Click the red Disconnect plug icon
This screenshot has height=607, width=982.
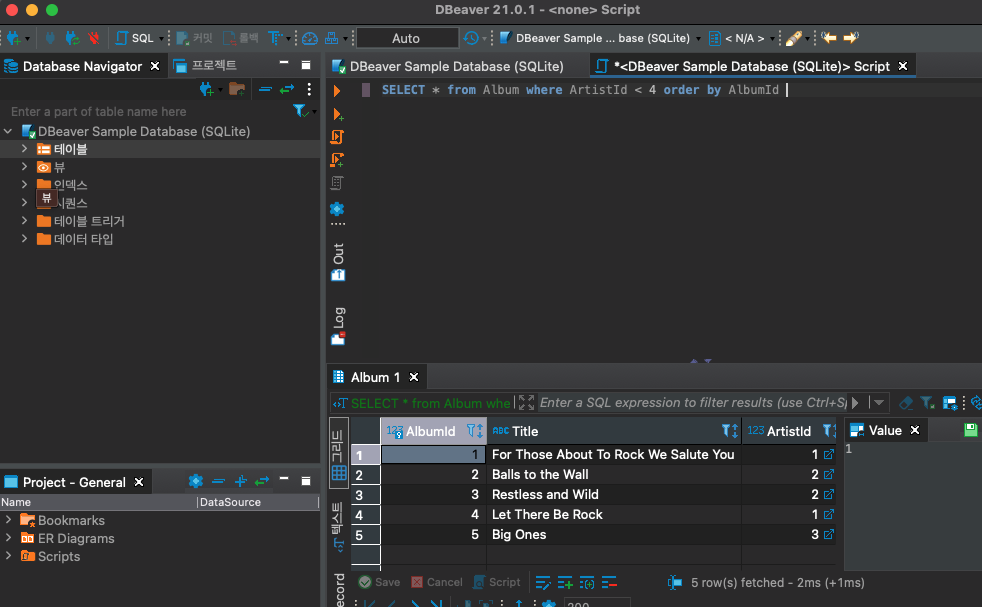pyautogui.click(x=94, y=38)
